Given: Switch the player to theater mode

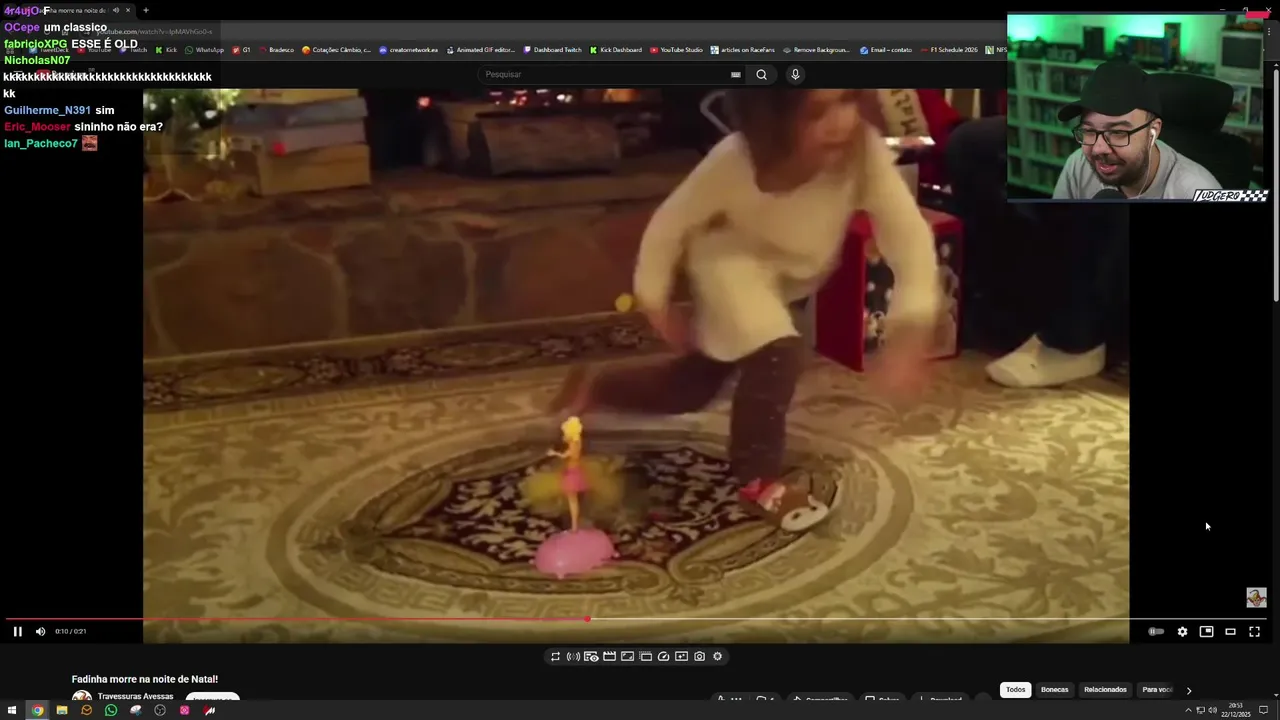Looking at the screenshot, I should click(1230, 631).
